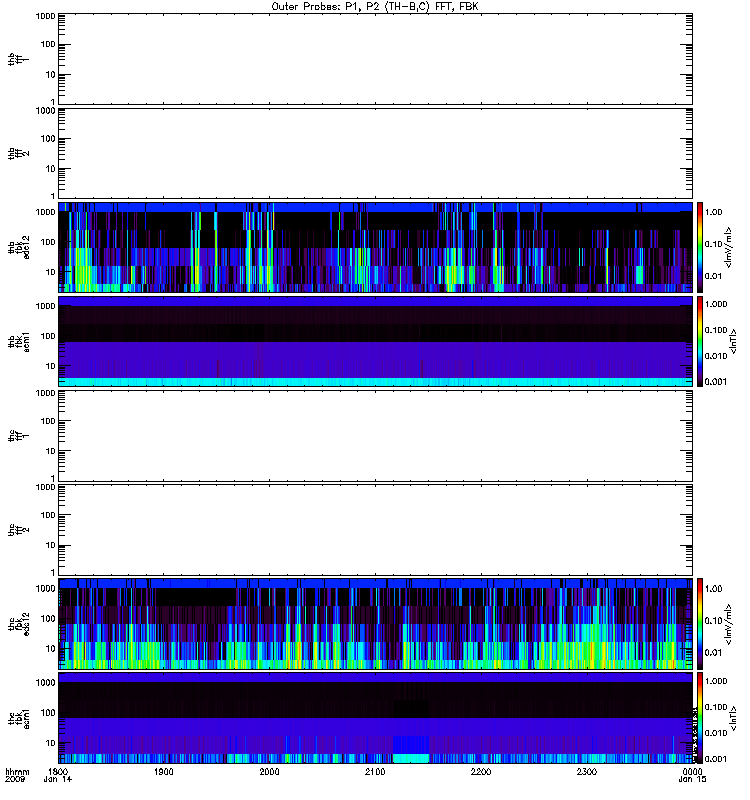
Task: Click the thb scm1 nT color bar
Action: pos(700,341)
